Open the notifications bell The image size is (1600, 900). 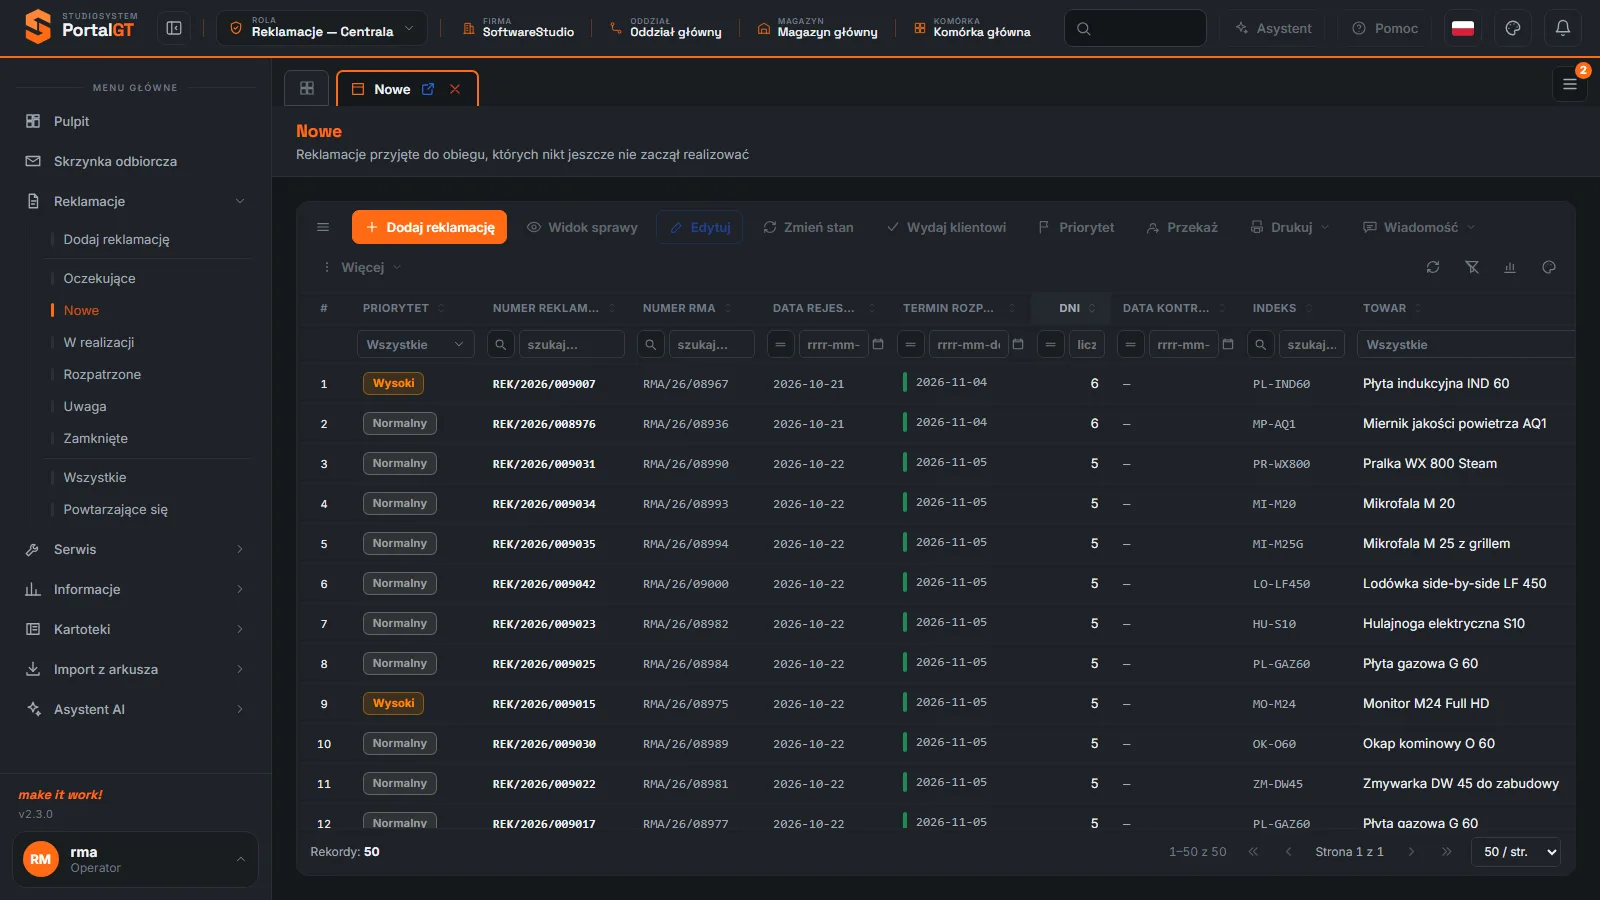(x=1563, y=28)
